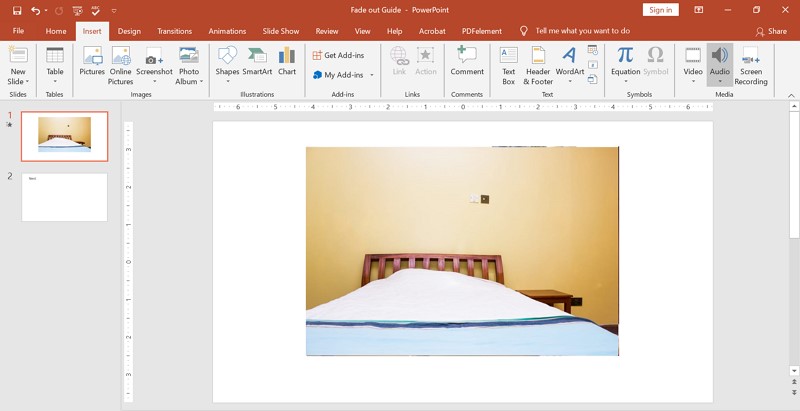The width and height of the screenshot is (800, 411).
Task: Type in the Tell me search box
Action: point(582,31)
